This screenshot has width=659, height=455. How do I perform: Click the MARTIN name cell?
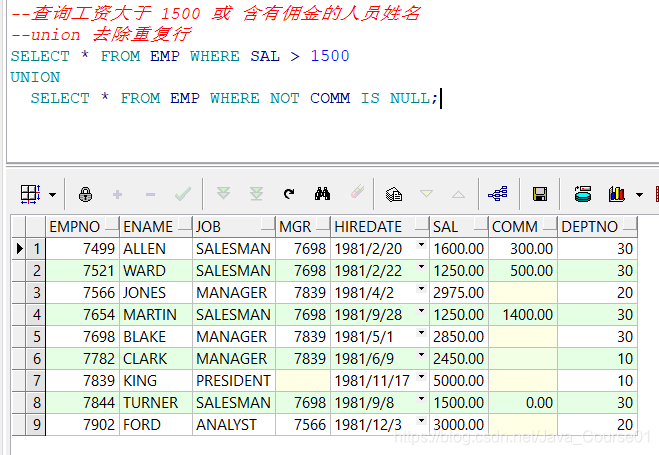[156, 315]
